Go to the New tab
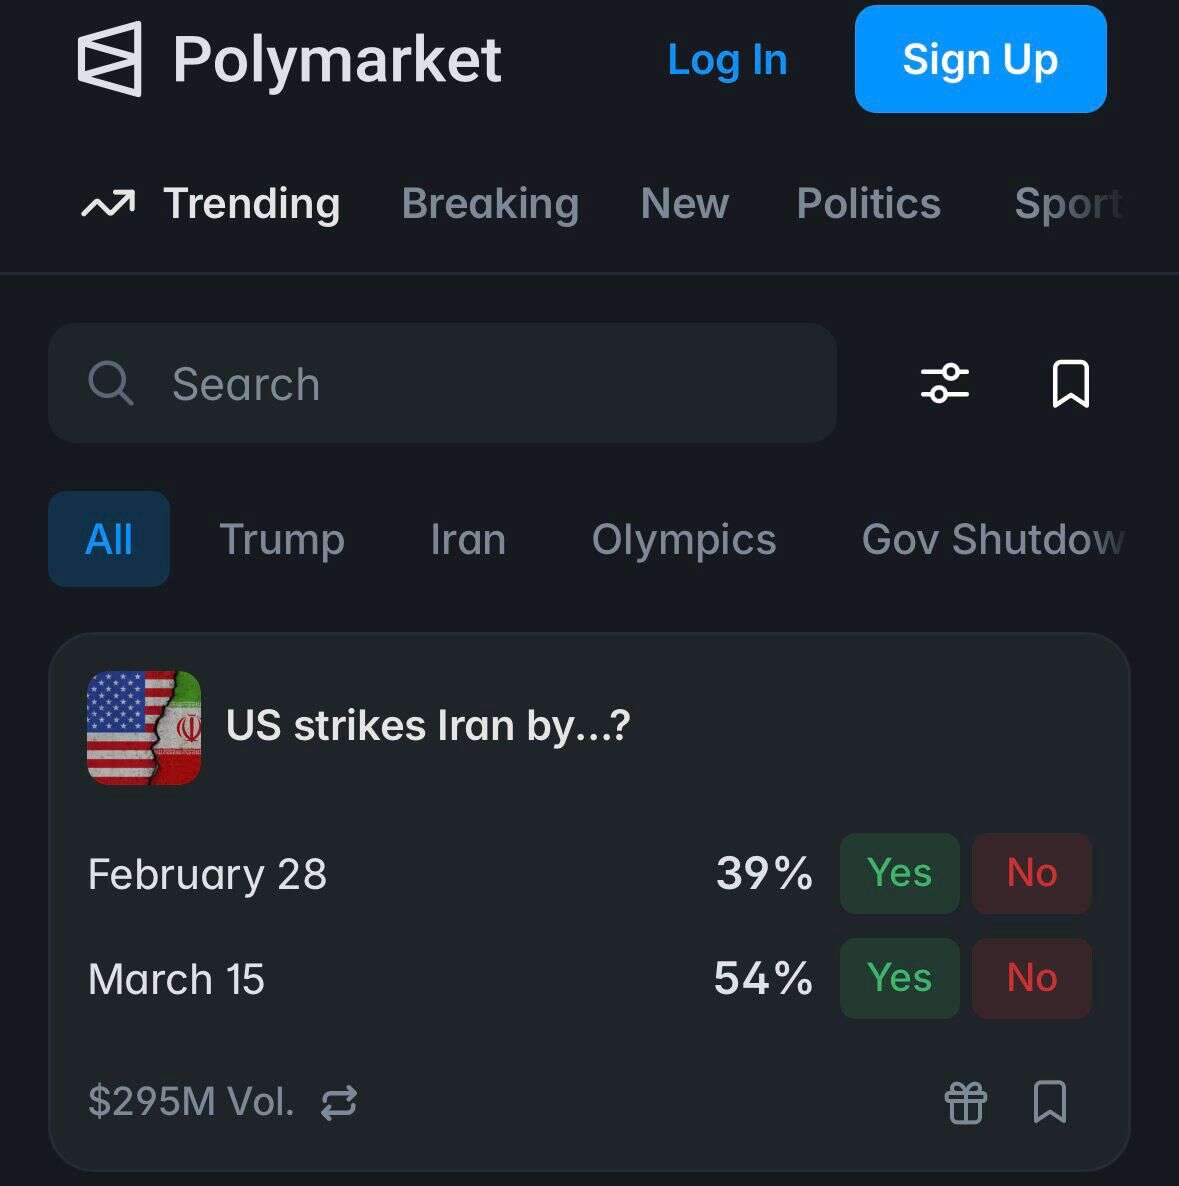Image resolution: width=1179 pixels, height=1186 pixels. click(685, 204)
